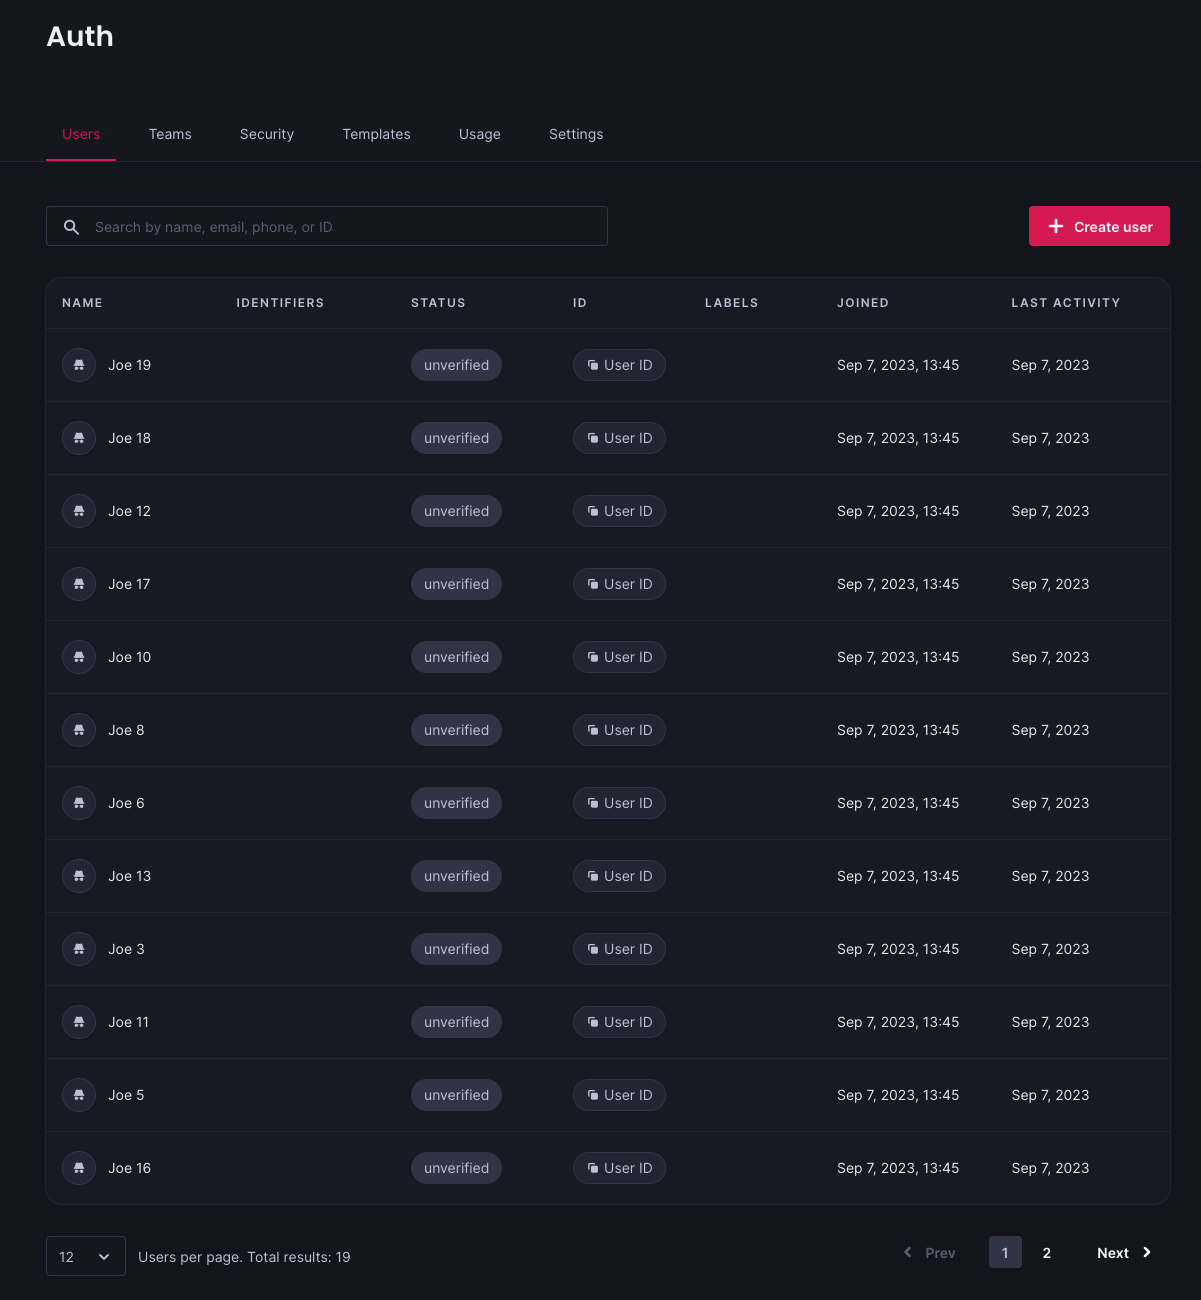Click the Create user button
This screenshot has width=1201, height=1300.
[x=1099, y=226]
